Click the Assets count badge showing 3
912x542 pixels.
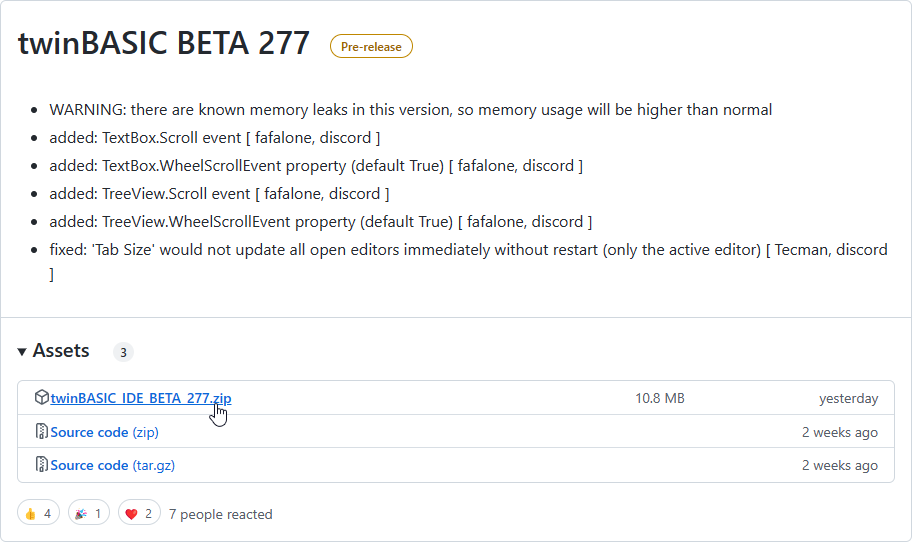(x=123, y=352)
